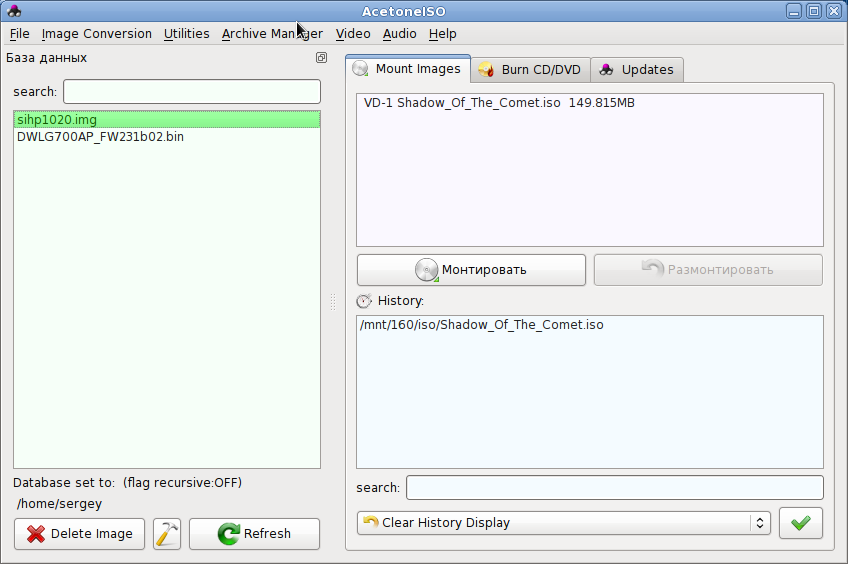Screen dimensions: 848x564
Task: Click the Delete Image button
Action: point(80,534)
